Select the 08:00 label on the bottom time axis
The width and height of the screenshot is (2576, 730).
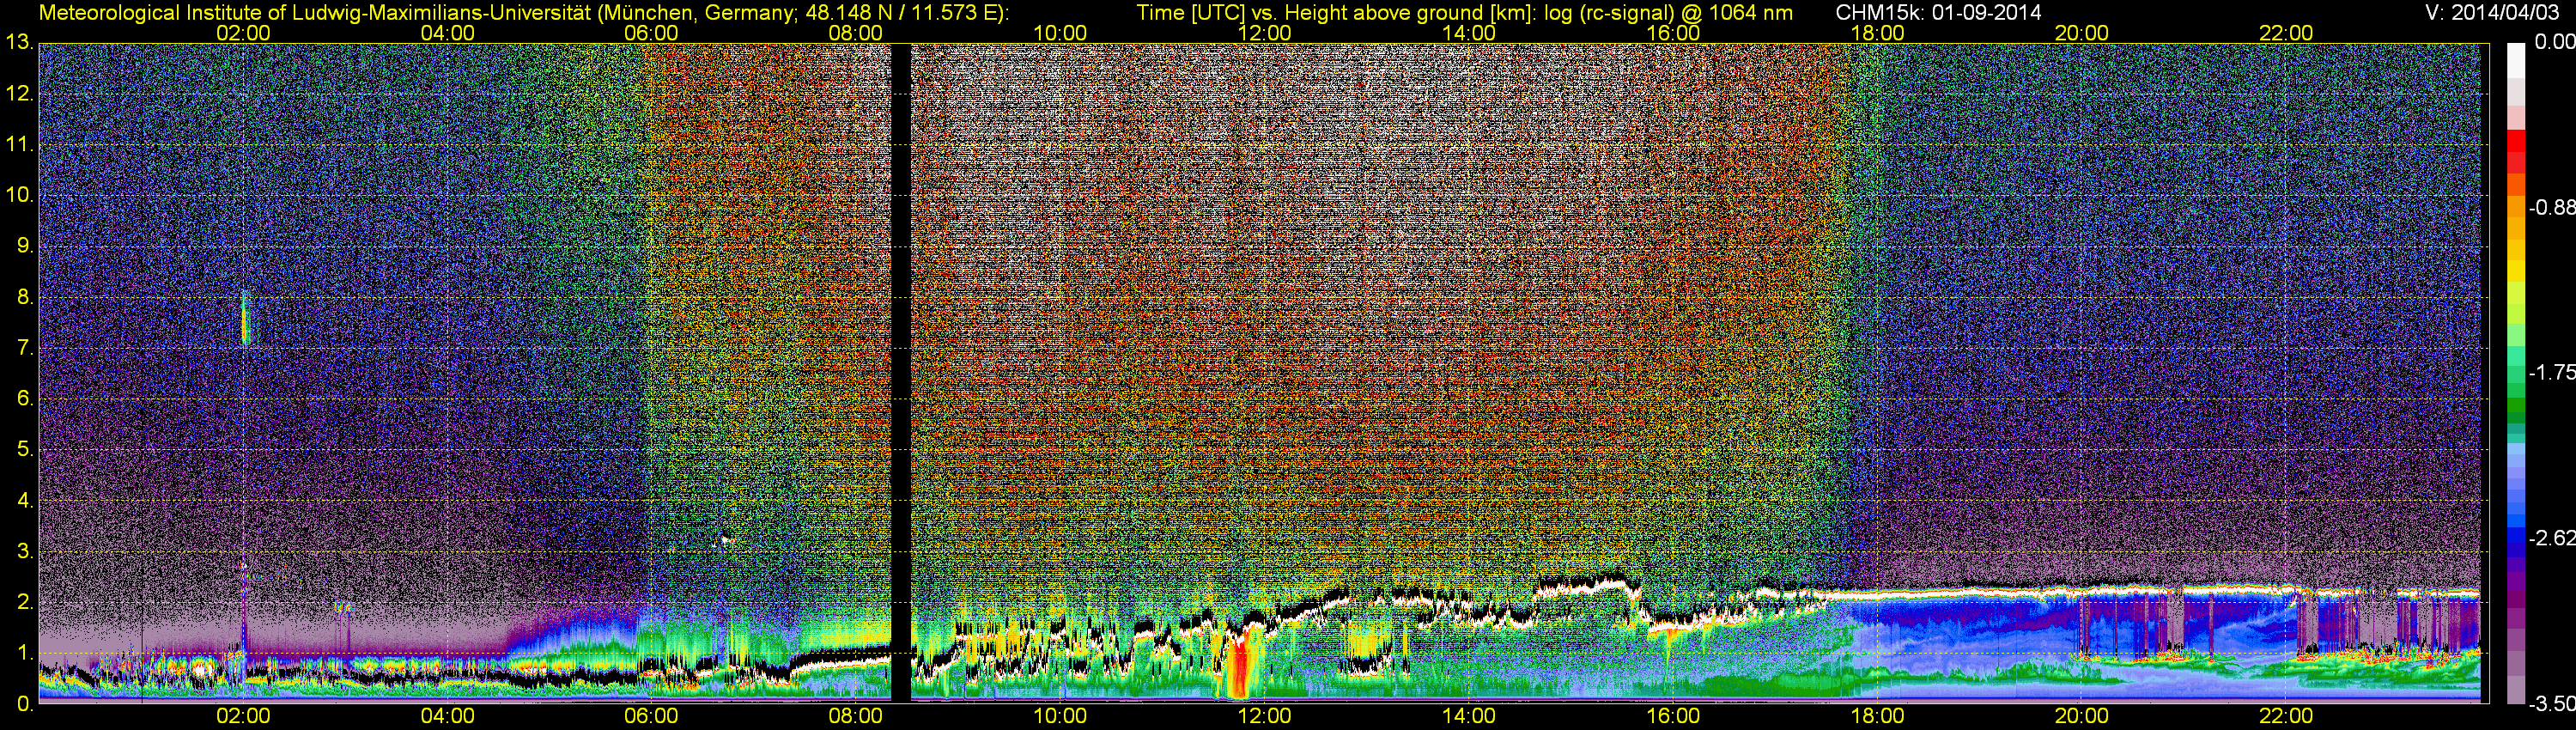(x=856, y=717)
